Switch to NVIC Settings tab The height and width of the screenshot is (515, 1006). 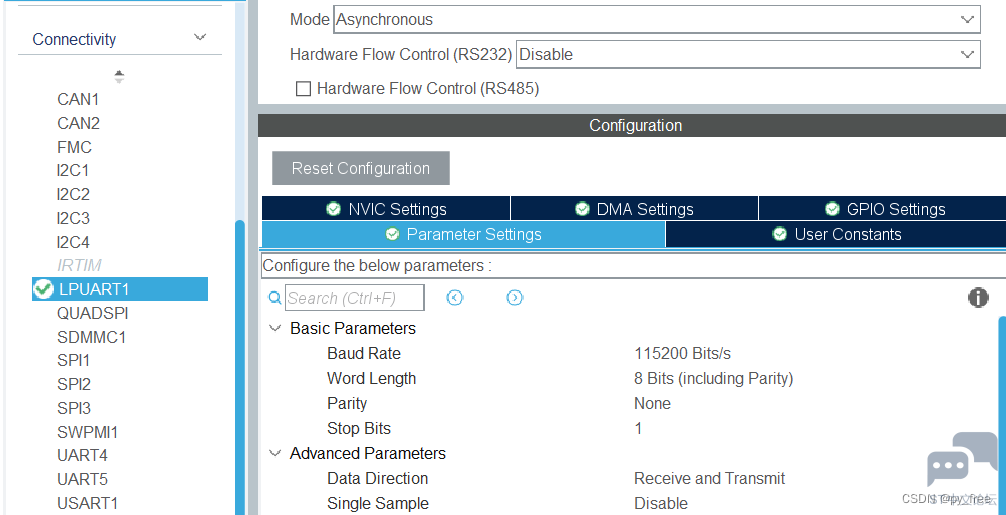point(386,208)
